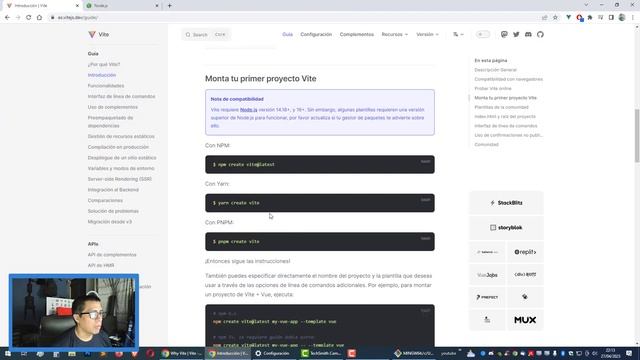Screen dimensions: 640x360
Task: Reload the current page
Action: point(29,18)
